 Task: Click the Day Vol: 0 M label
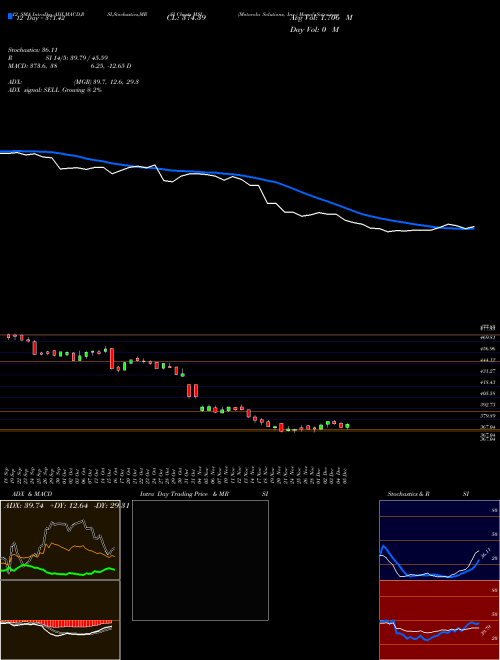pos(314,29)
